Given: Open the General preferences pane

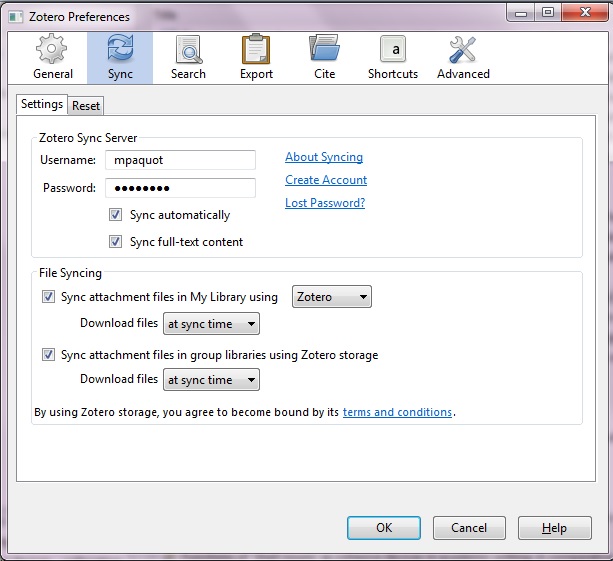Looking at the screenshot, I should 53,58.
